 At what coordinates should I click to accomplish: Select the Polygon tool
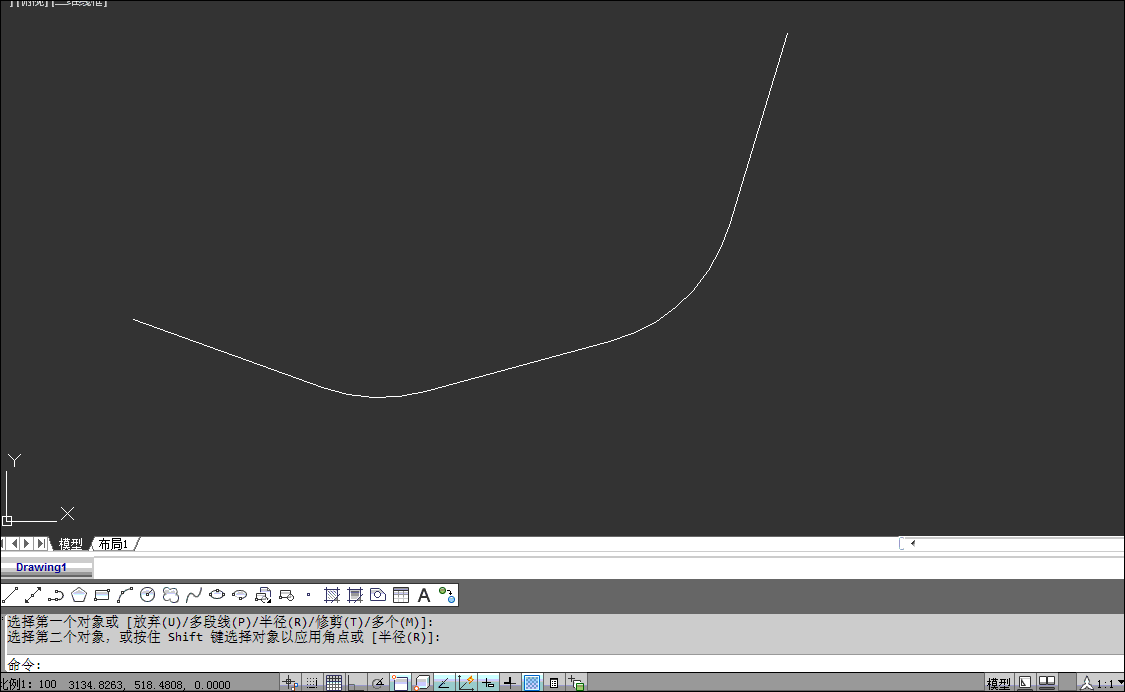(79, 595)
